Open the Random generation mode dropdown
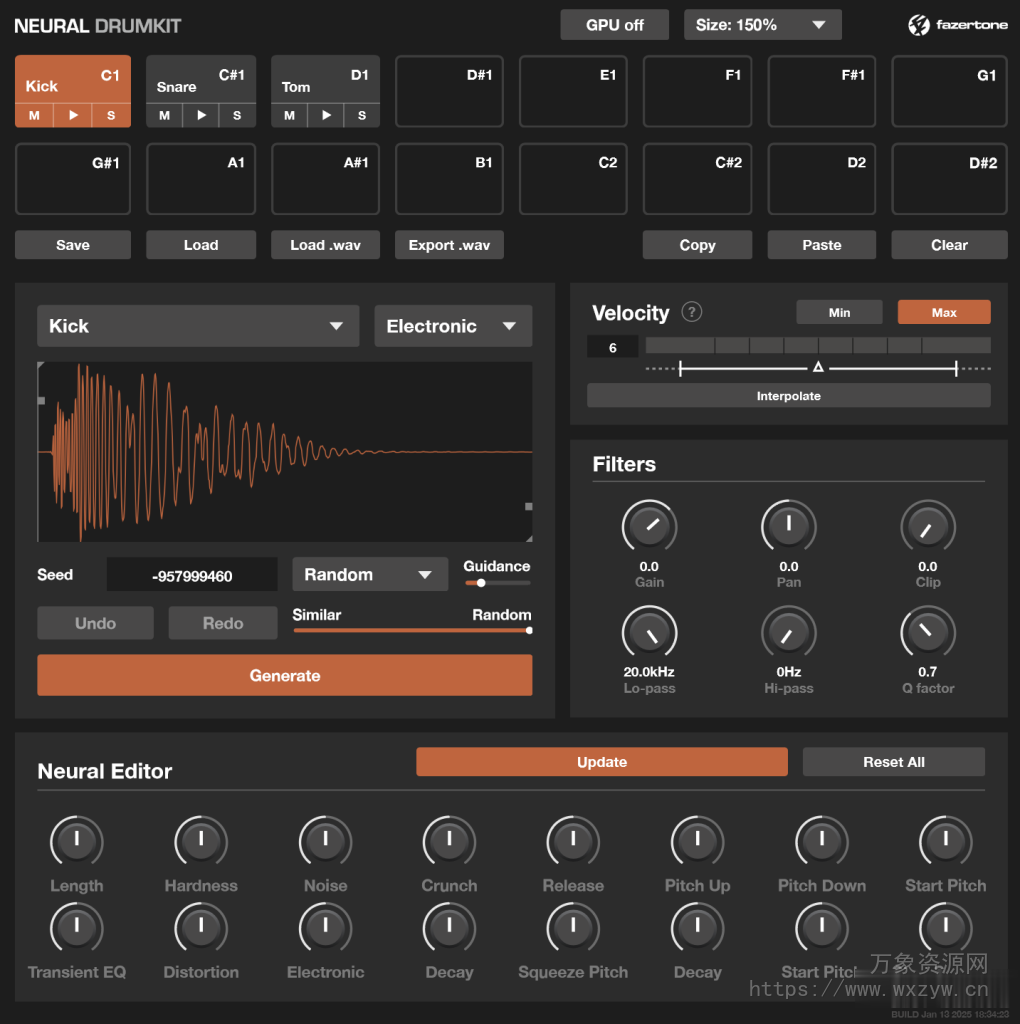 coord(370,574)
